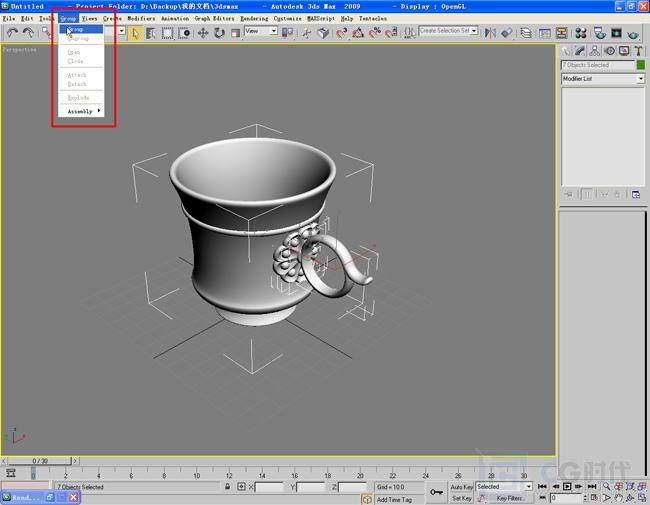Click Quick Render teapot icon
This screenshot has height=505, width=650.
633,33
